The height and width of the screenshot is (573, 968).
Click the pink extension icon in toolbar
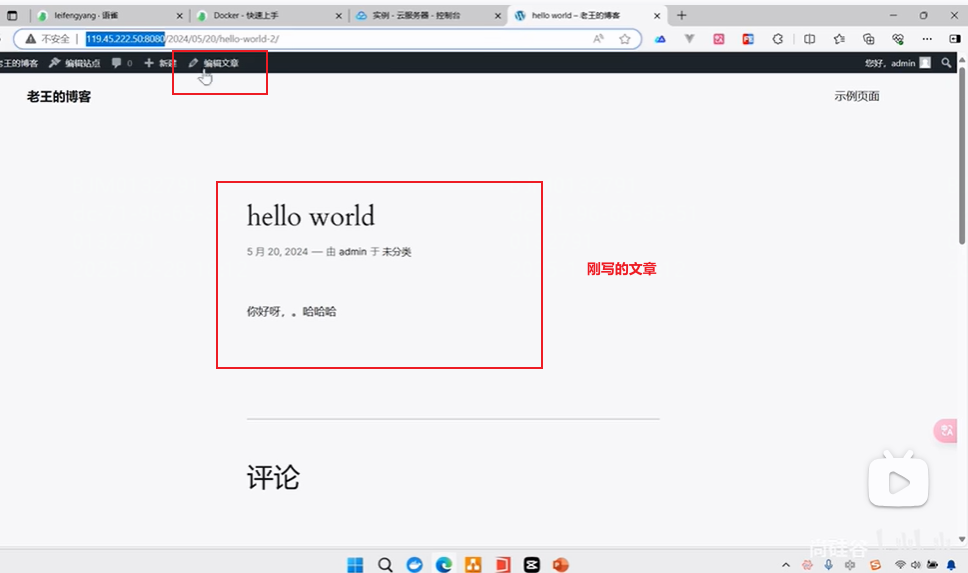coord(719,39)
